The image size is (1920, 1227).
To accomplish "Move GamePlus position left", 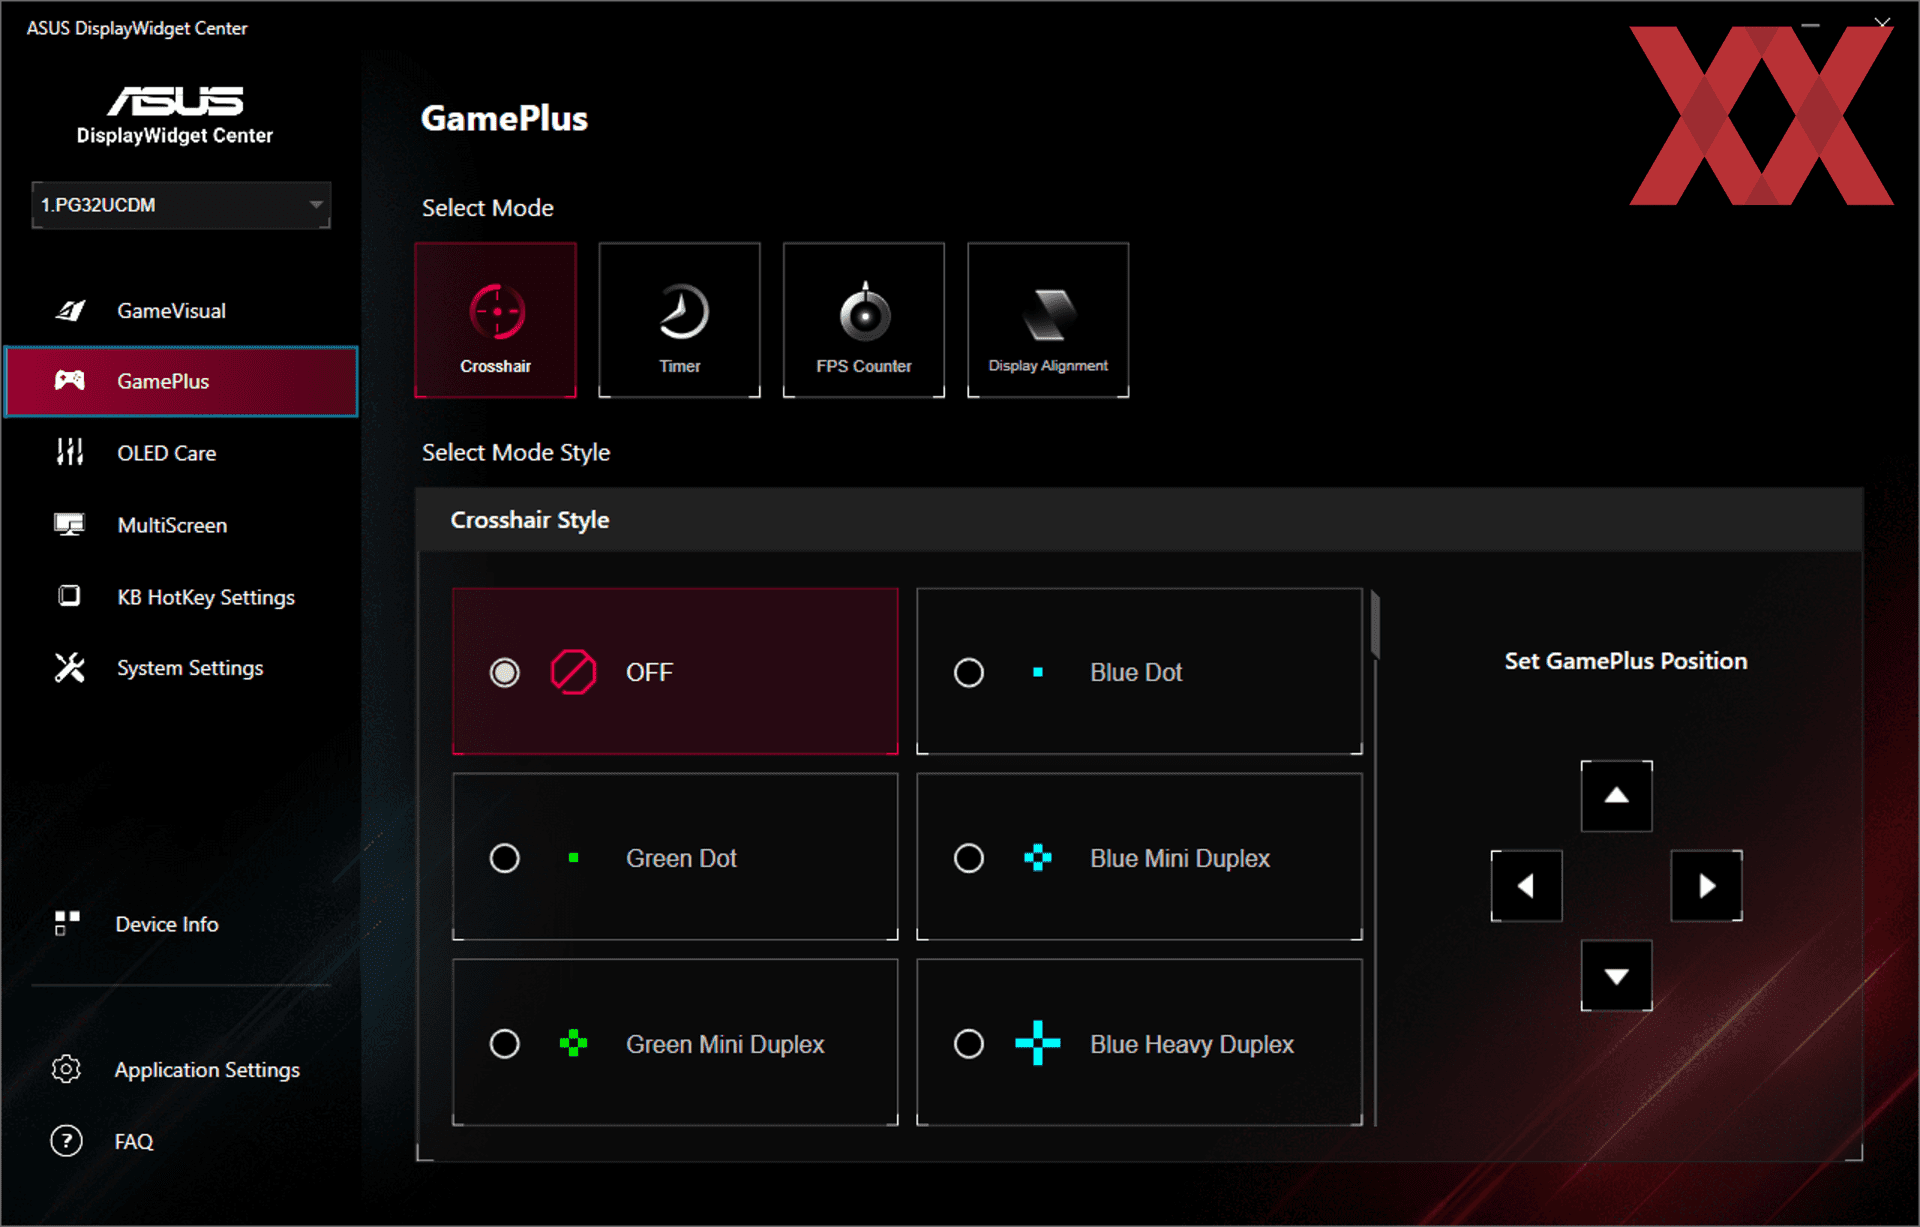I will click(x=1526, y=886).
